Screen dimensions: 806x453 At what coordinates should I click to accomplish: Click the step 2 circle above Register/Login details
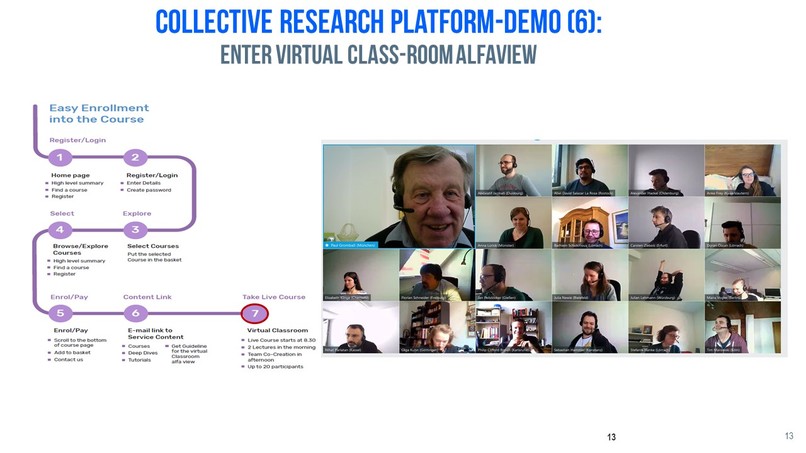click(135, 157)
